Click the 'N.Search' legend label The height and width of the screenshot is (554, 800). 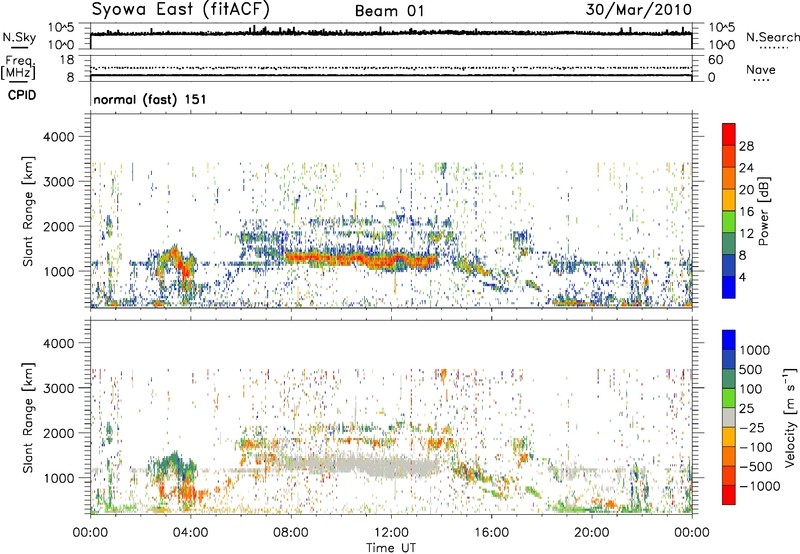coord(772,37)
